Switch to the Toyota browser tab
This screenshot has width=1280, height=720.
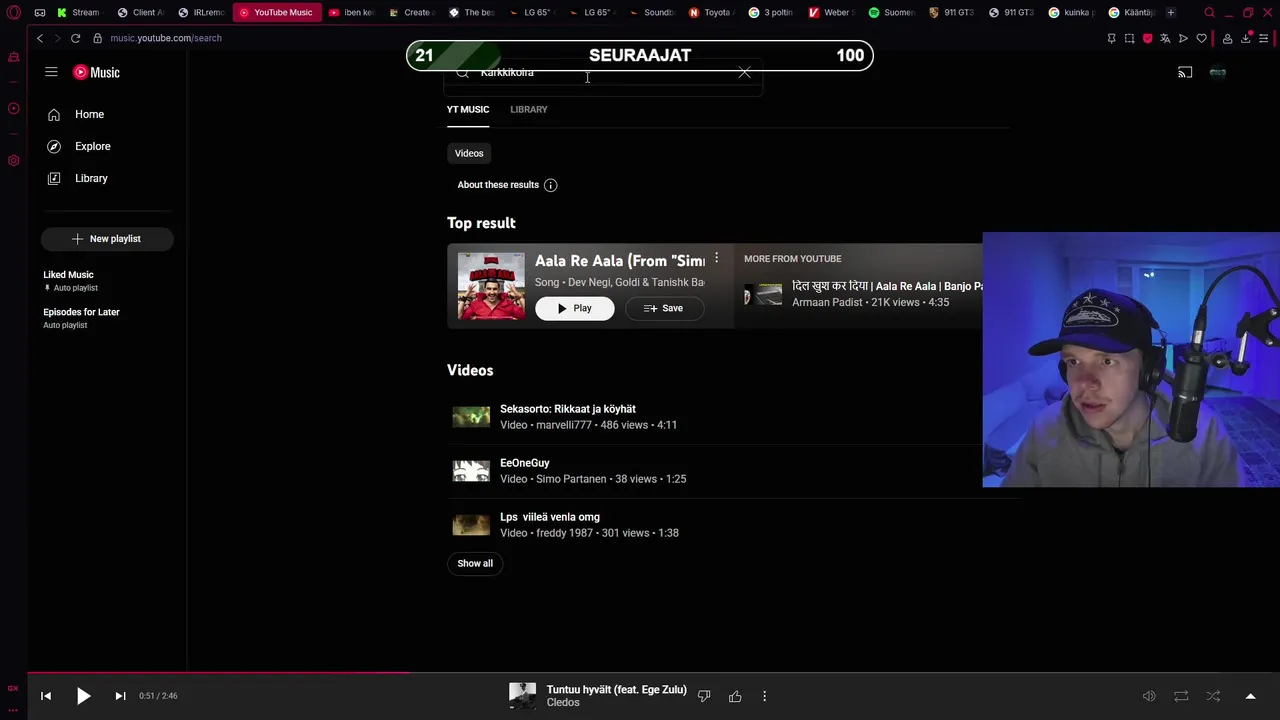pos(711,12)
